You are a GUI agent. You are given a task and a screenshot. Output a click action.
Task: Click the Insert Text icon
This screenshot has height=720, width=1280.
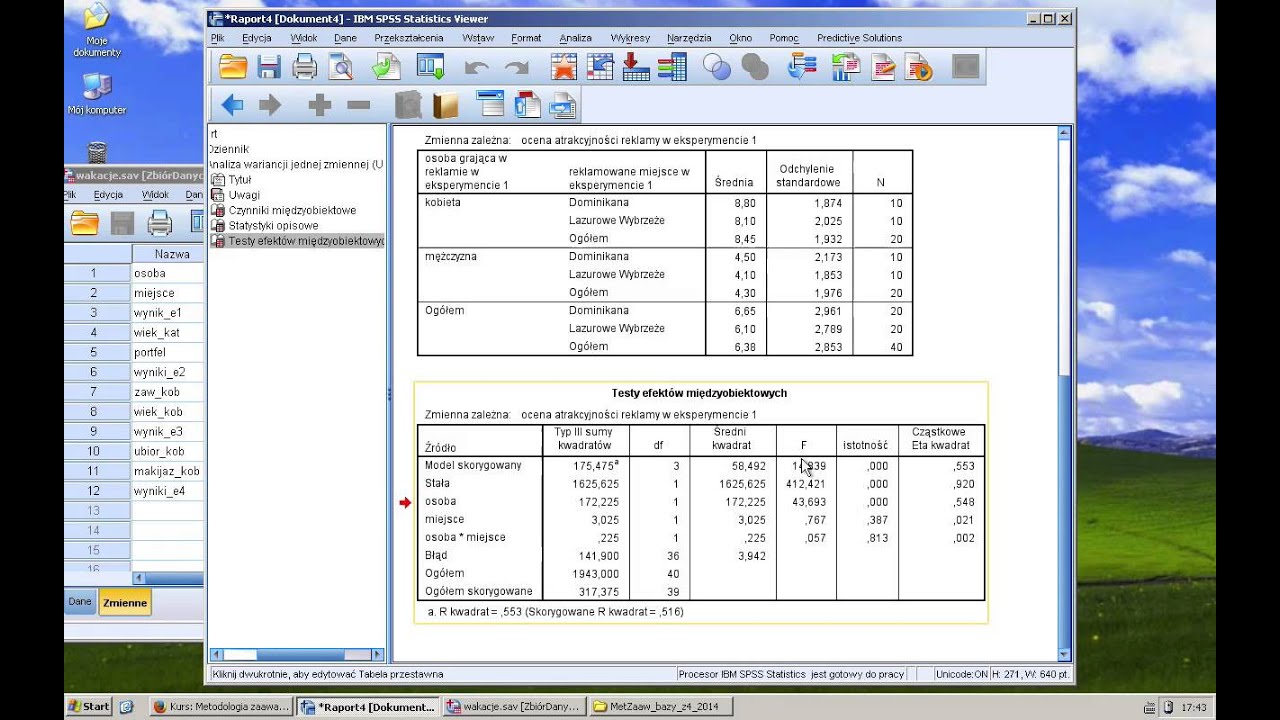(x=562, y=104)
